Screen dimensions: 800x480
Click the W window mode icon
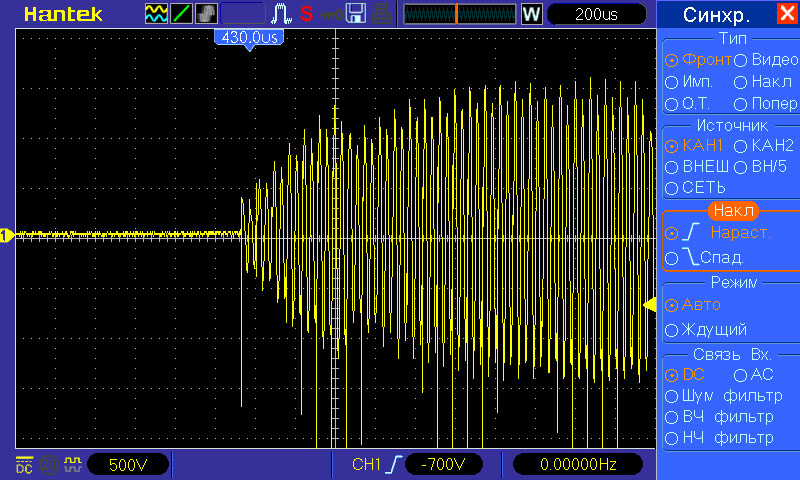[x=531, y=14]
